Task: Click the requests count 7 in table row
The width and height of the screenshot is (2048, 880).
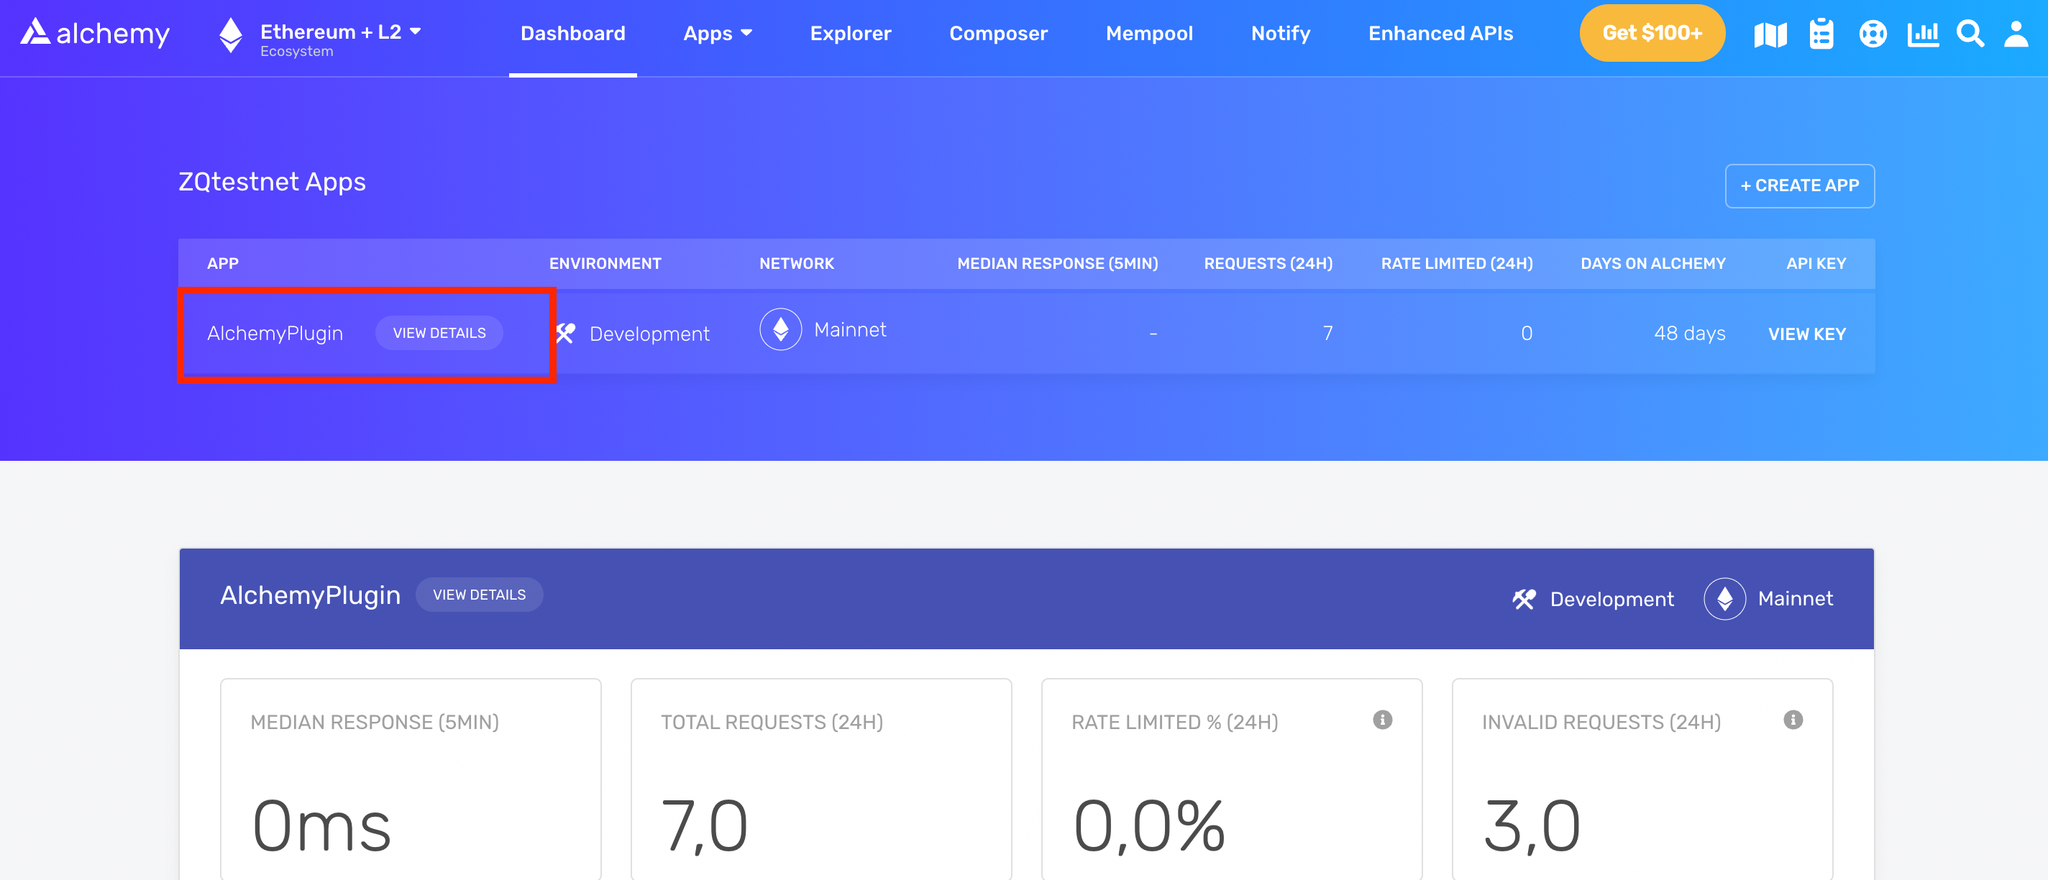Action: click(x=1327, y=333)
